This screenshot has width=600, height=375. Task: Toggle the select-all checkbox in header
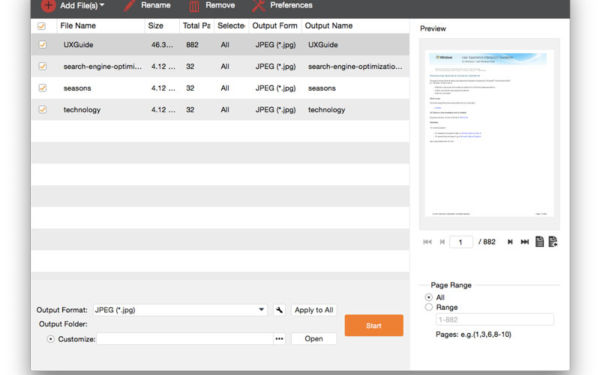[42, 26]
